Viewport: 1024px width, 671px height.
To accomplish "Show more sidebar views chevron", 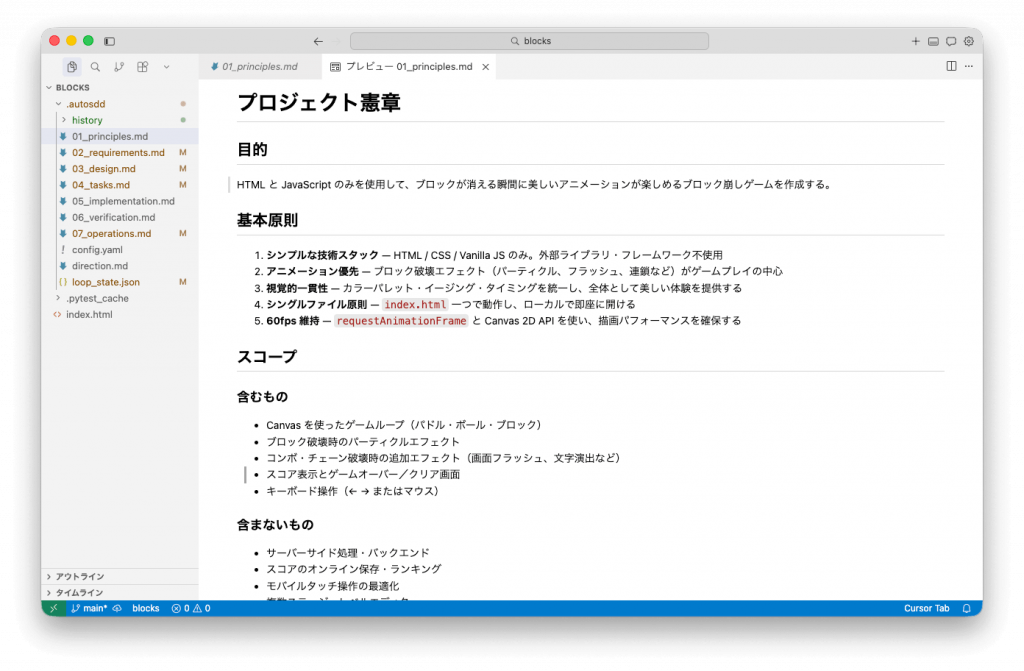I will click(166, 67).
